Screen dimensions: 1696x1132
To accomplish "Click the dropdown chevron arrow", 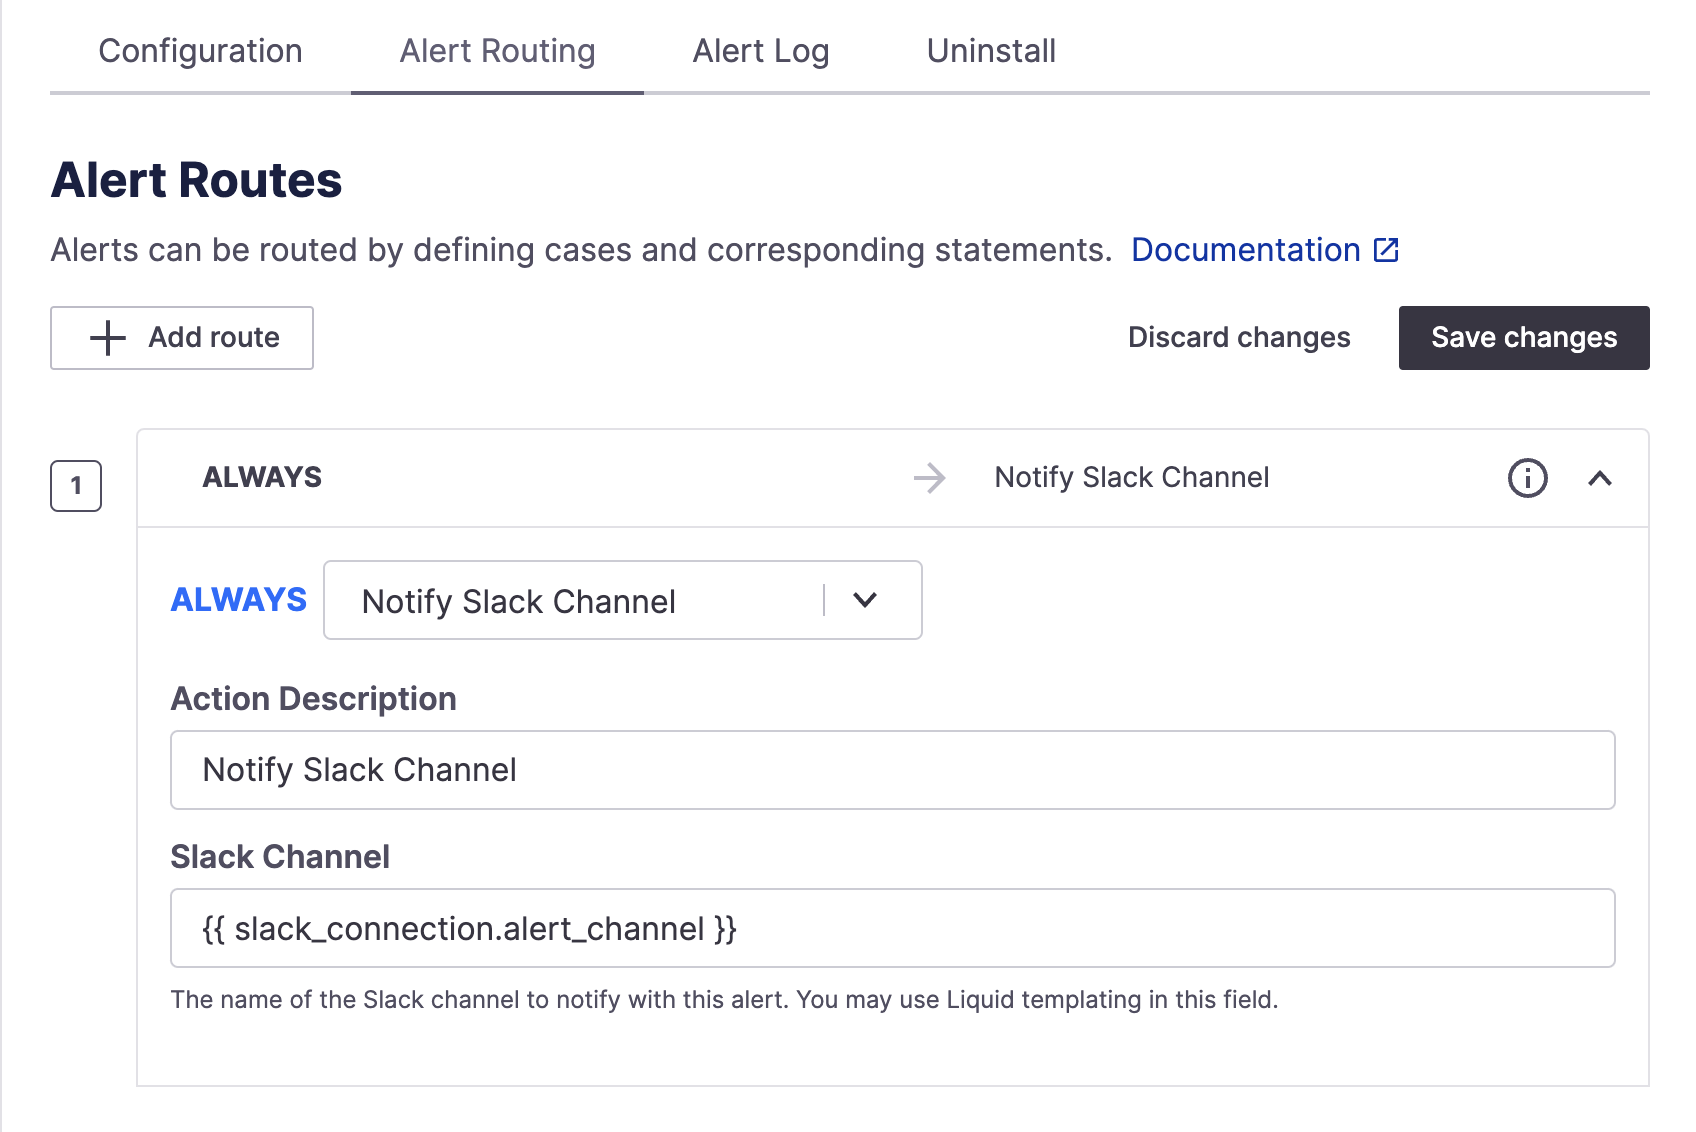I will pos(865,600).
